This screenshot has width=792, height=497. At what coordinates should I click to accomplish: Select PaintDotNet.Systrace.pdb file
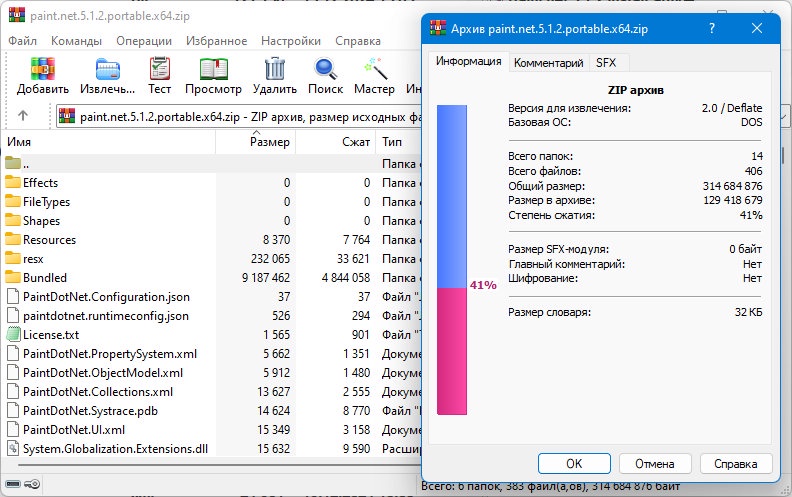point(90,411)
